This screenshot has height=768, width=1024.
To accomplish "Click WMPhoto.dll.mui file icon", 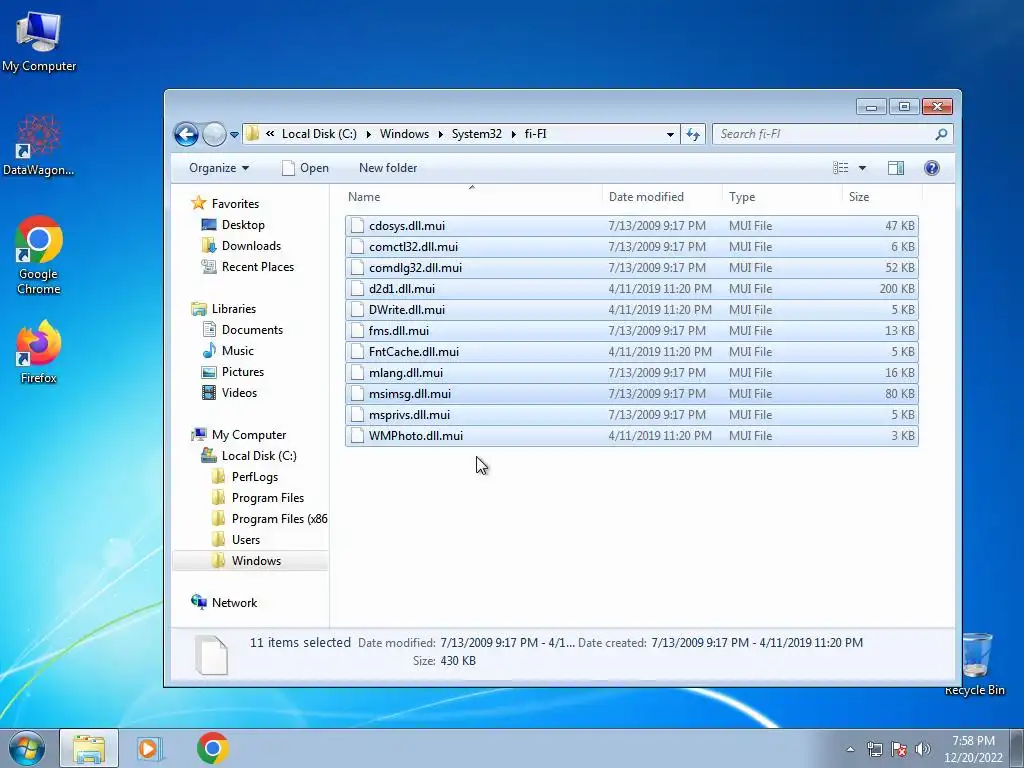I will tap(357, 436).
